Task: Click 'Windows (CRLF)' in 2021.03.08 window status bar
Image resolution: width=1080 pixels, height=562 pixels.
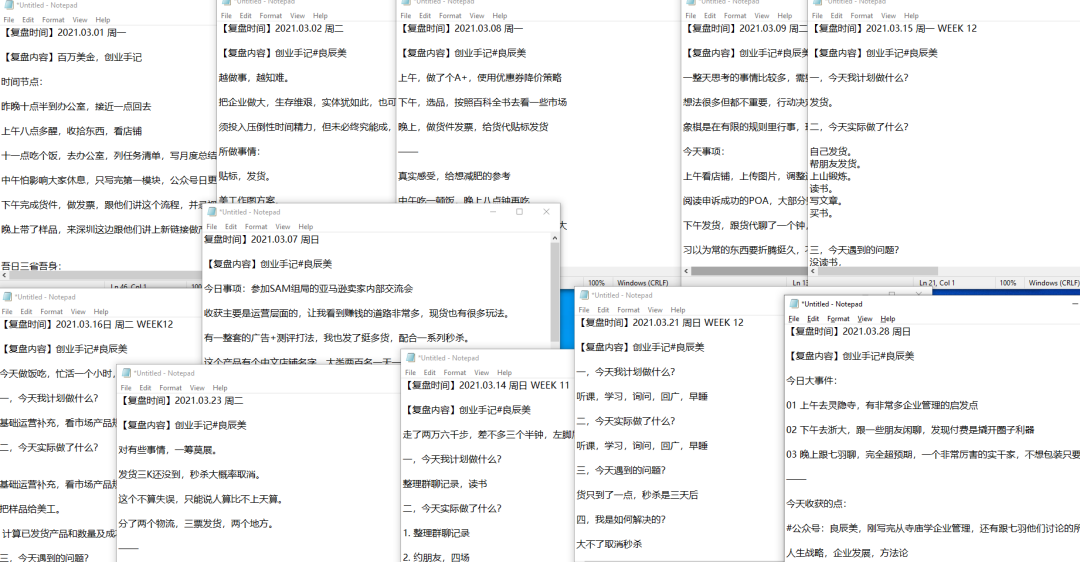Action: coord(643,283)
